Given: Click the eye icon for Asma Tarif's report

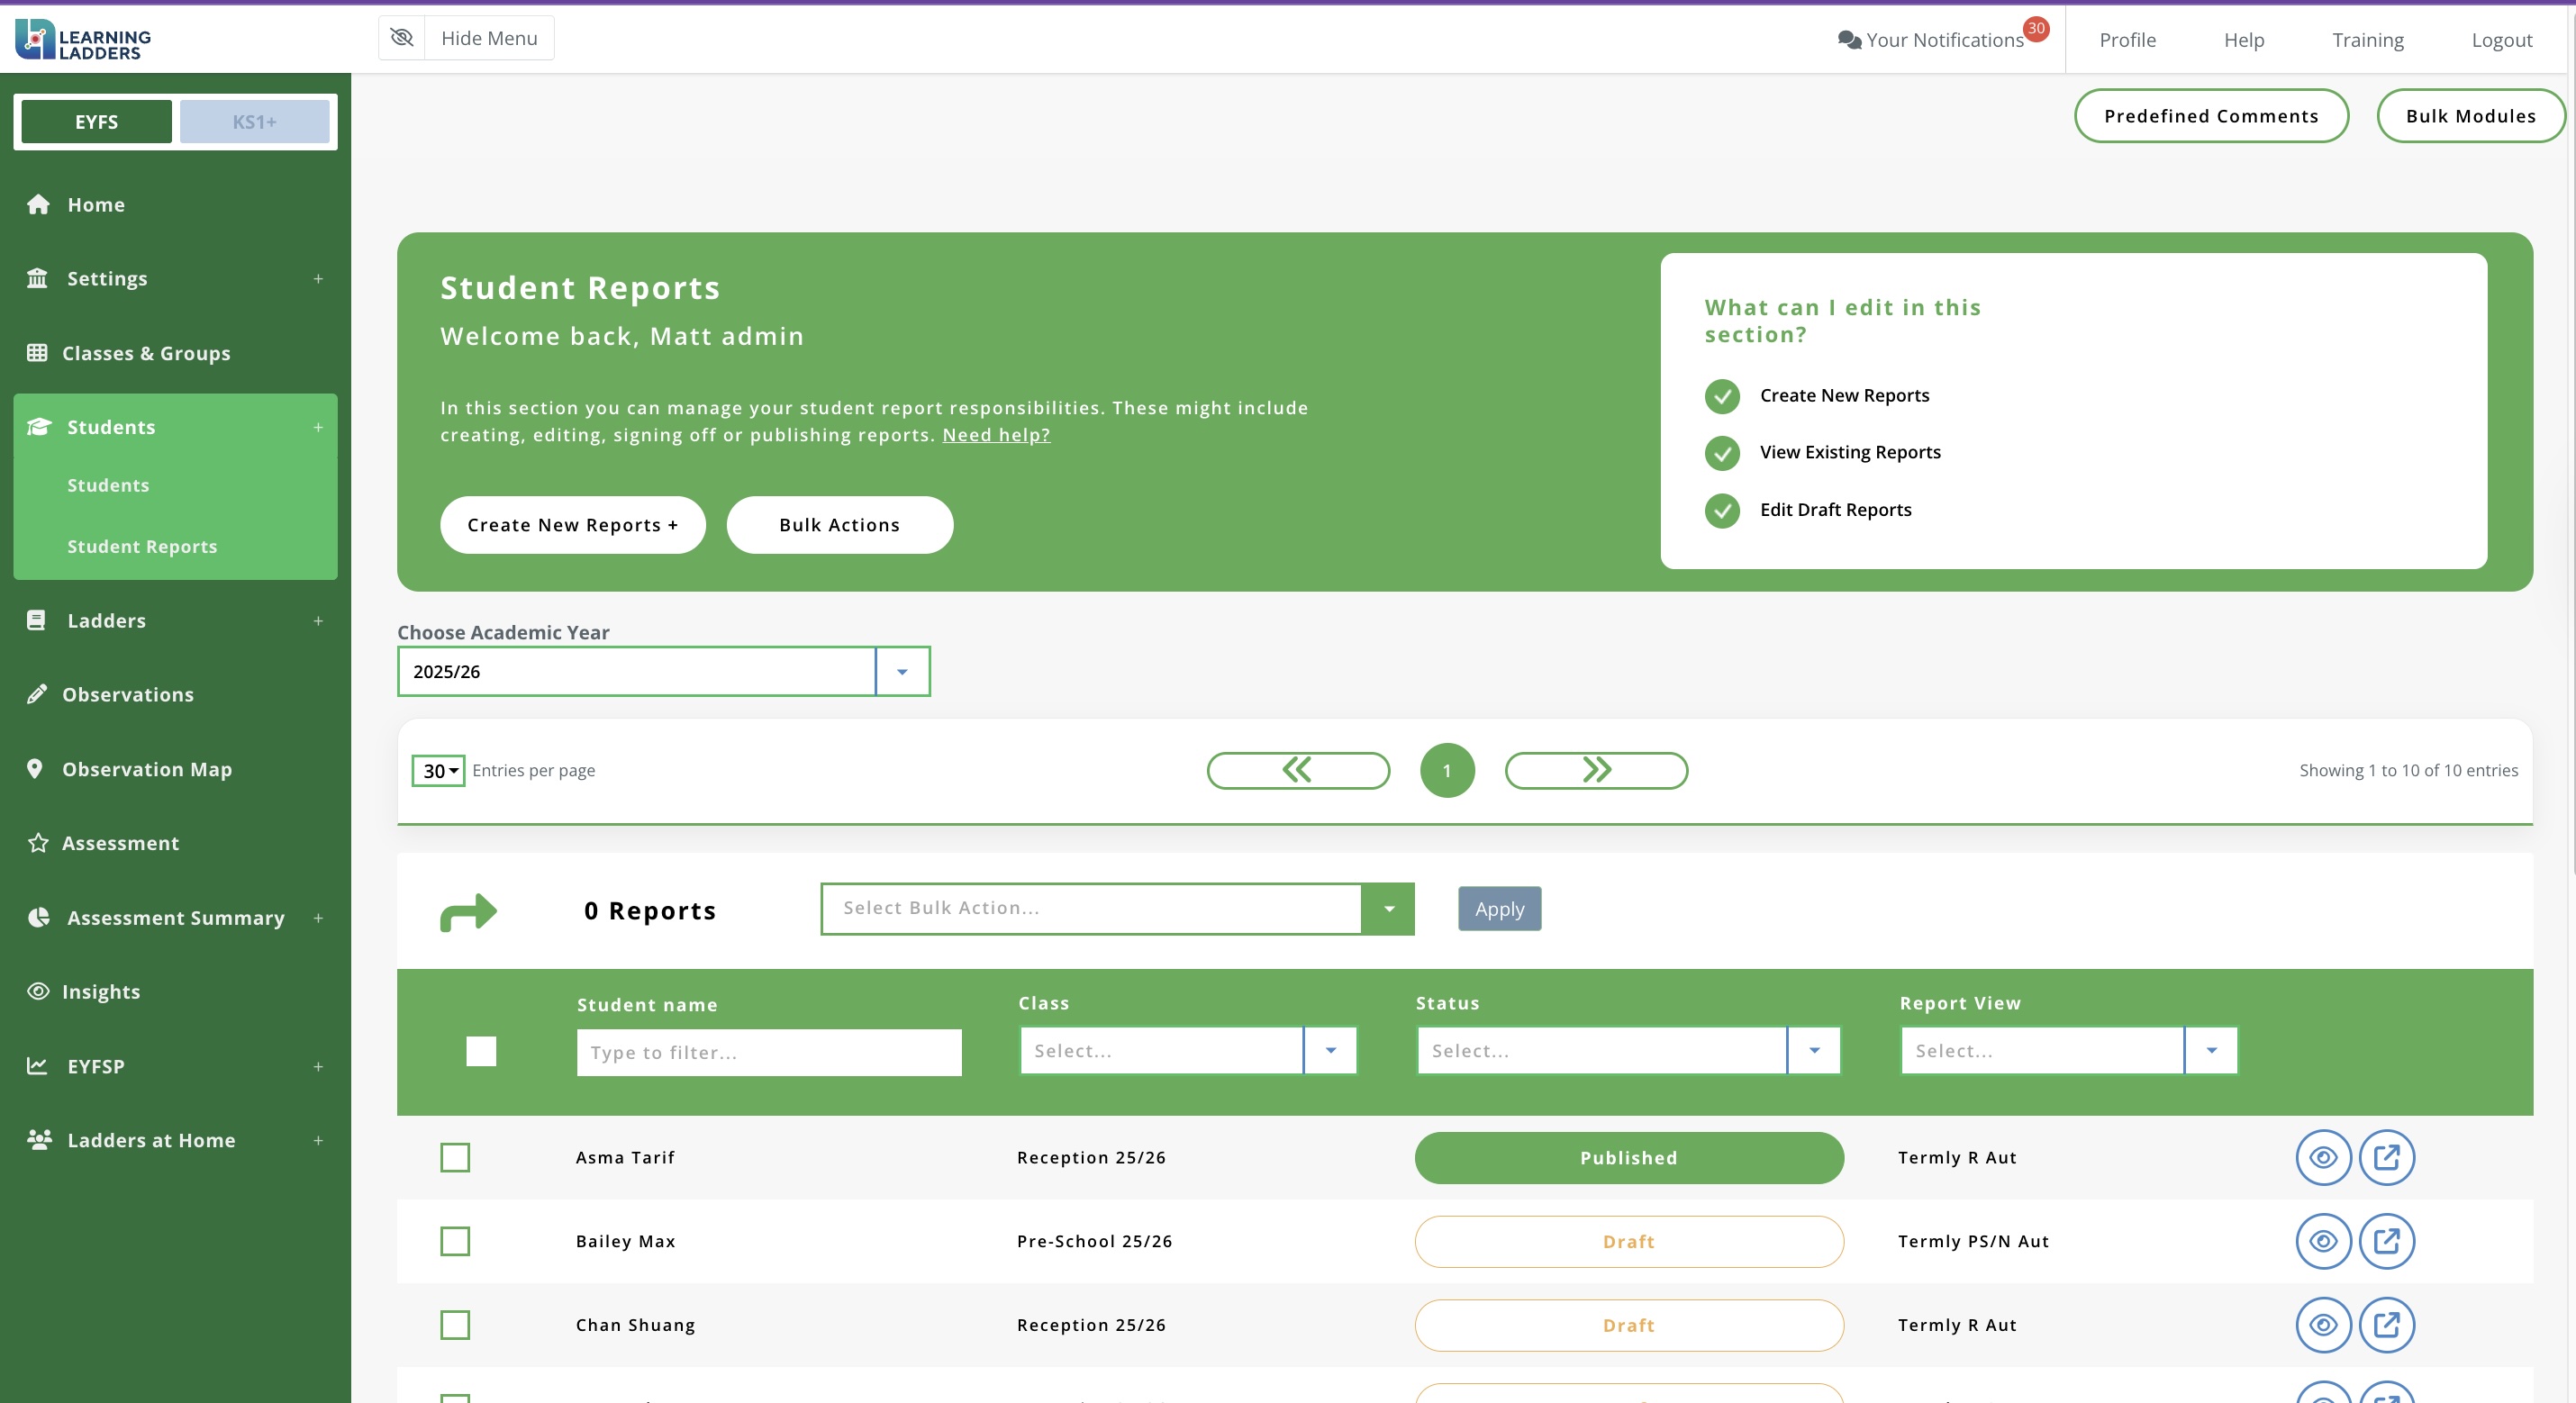Looking at the screenshot, I should (x=2322, y=1157).
